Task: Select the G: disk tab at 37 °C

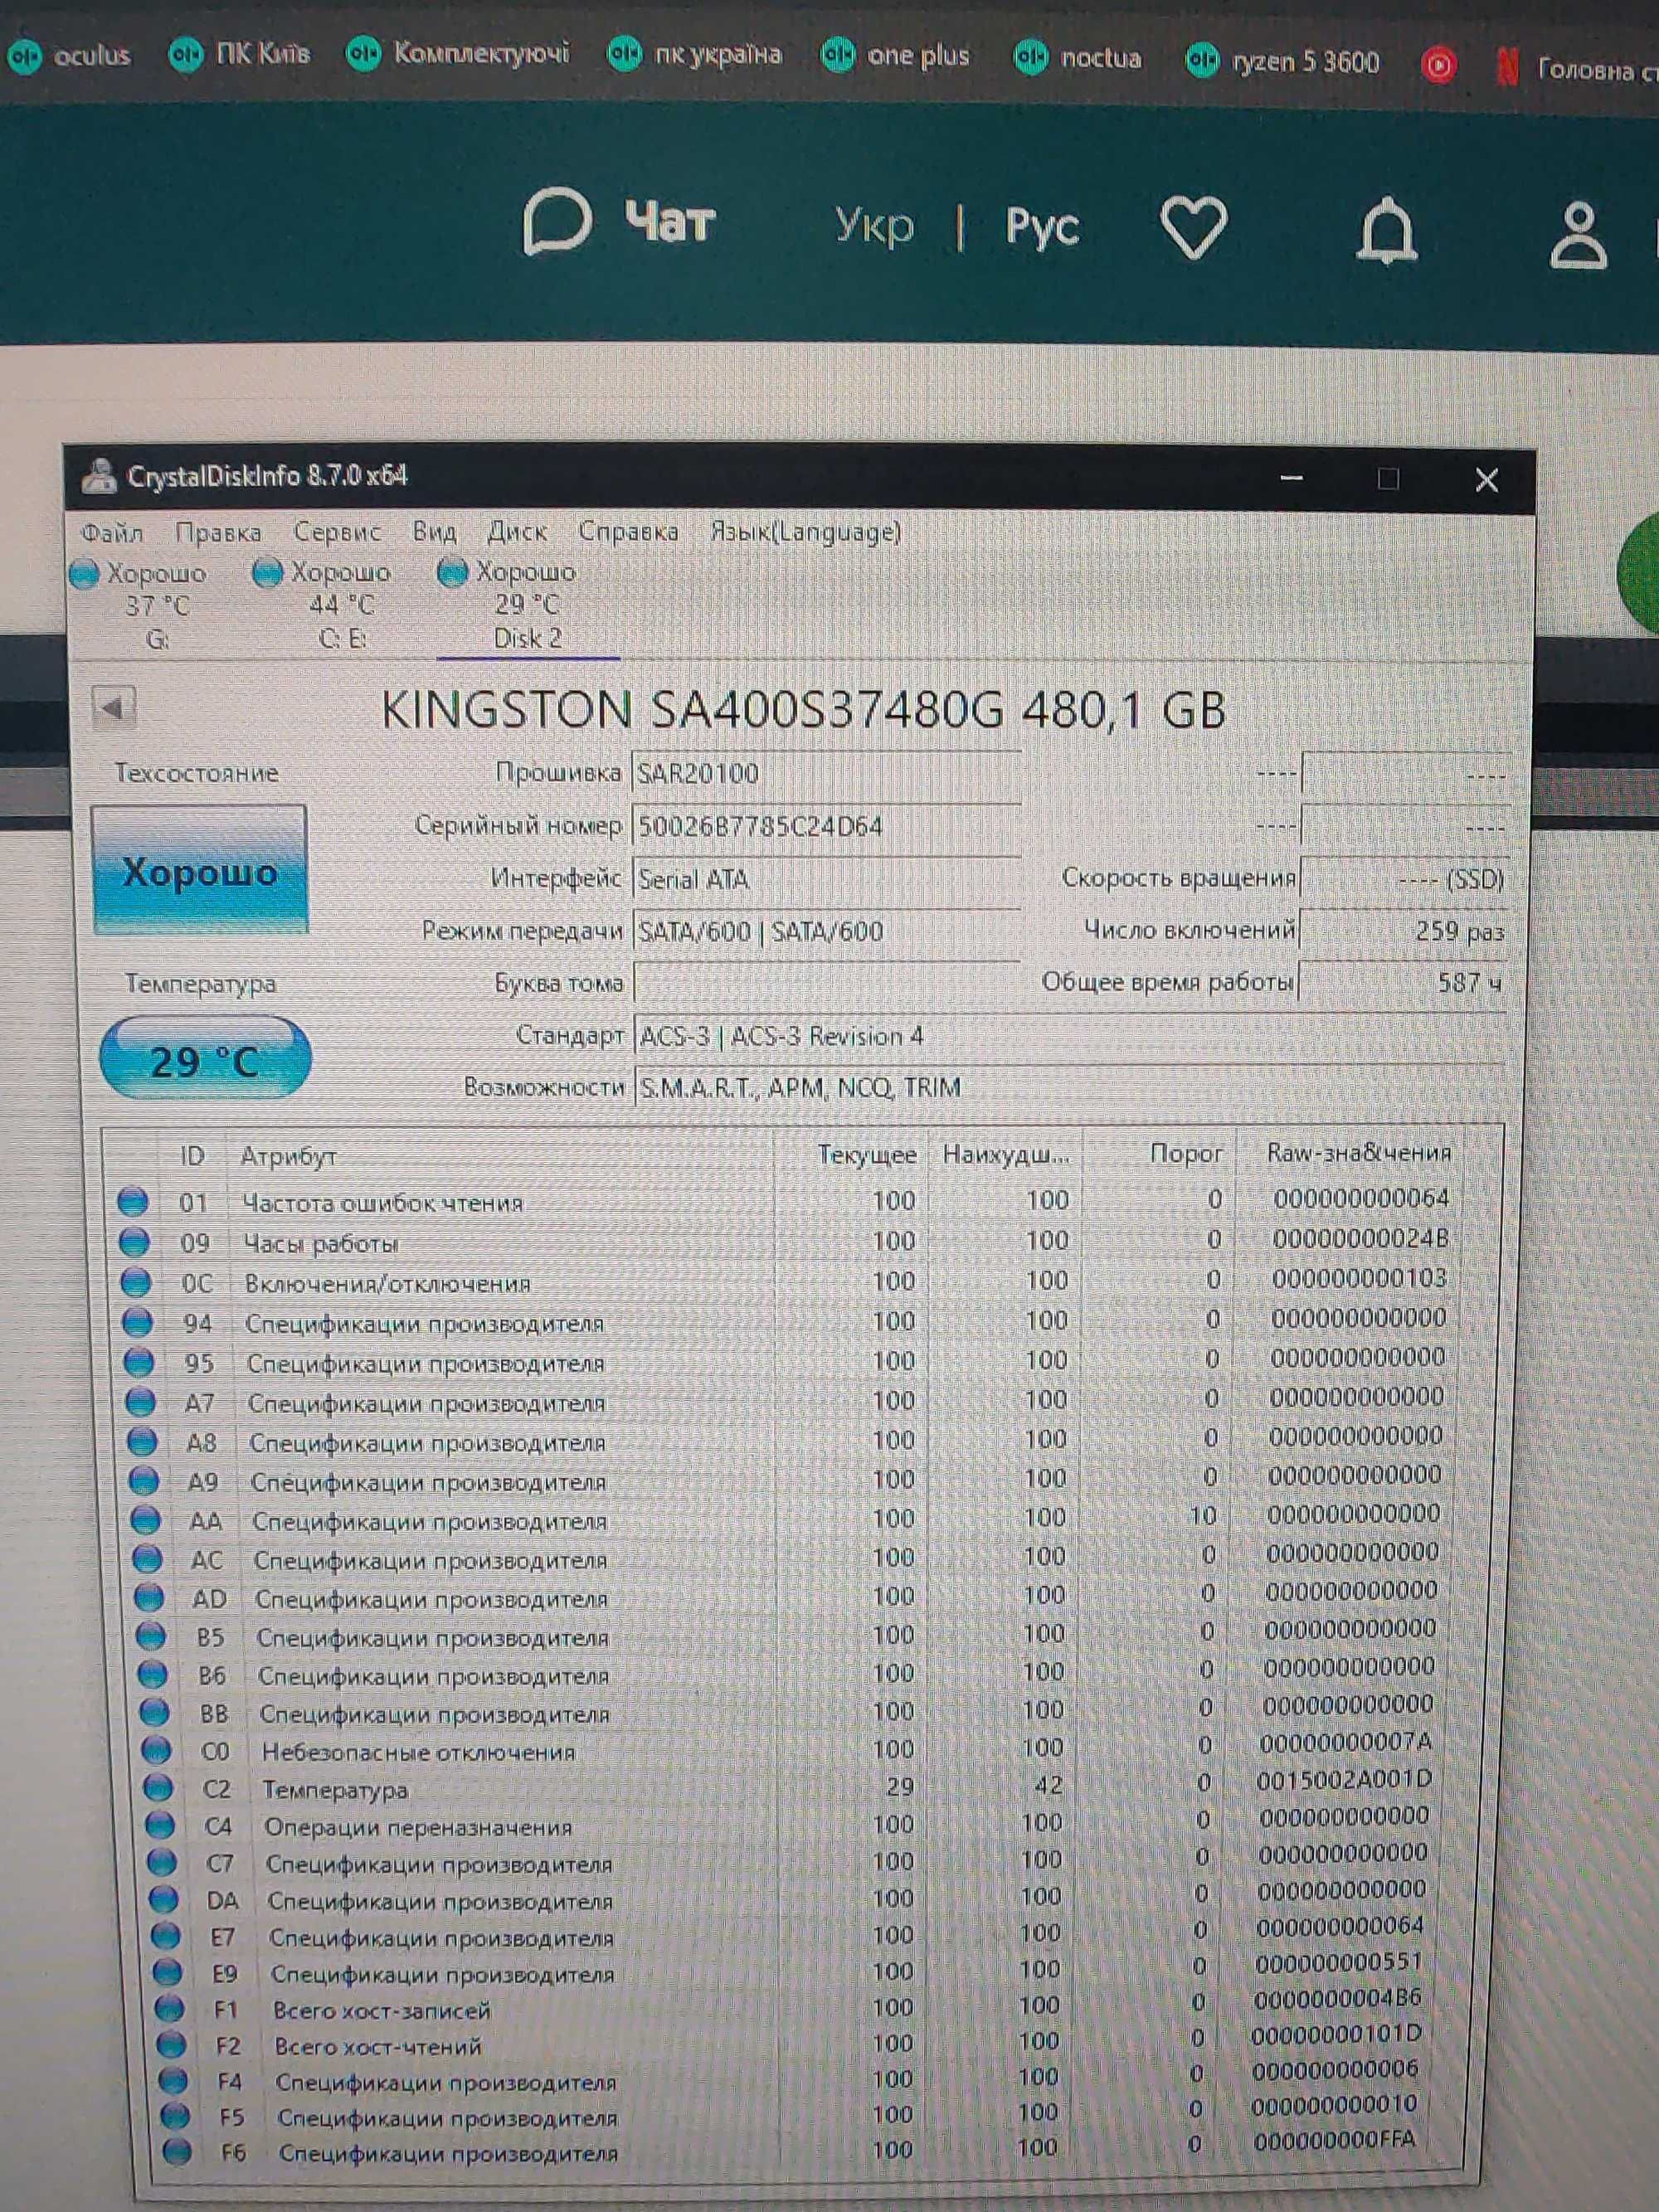Action: point(140,605)
